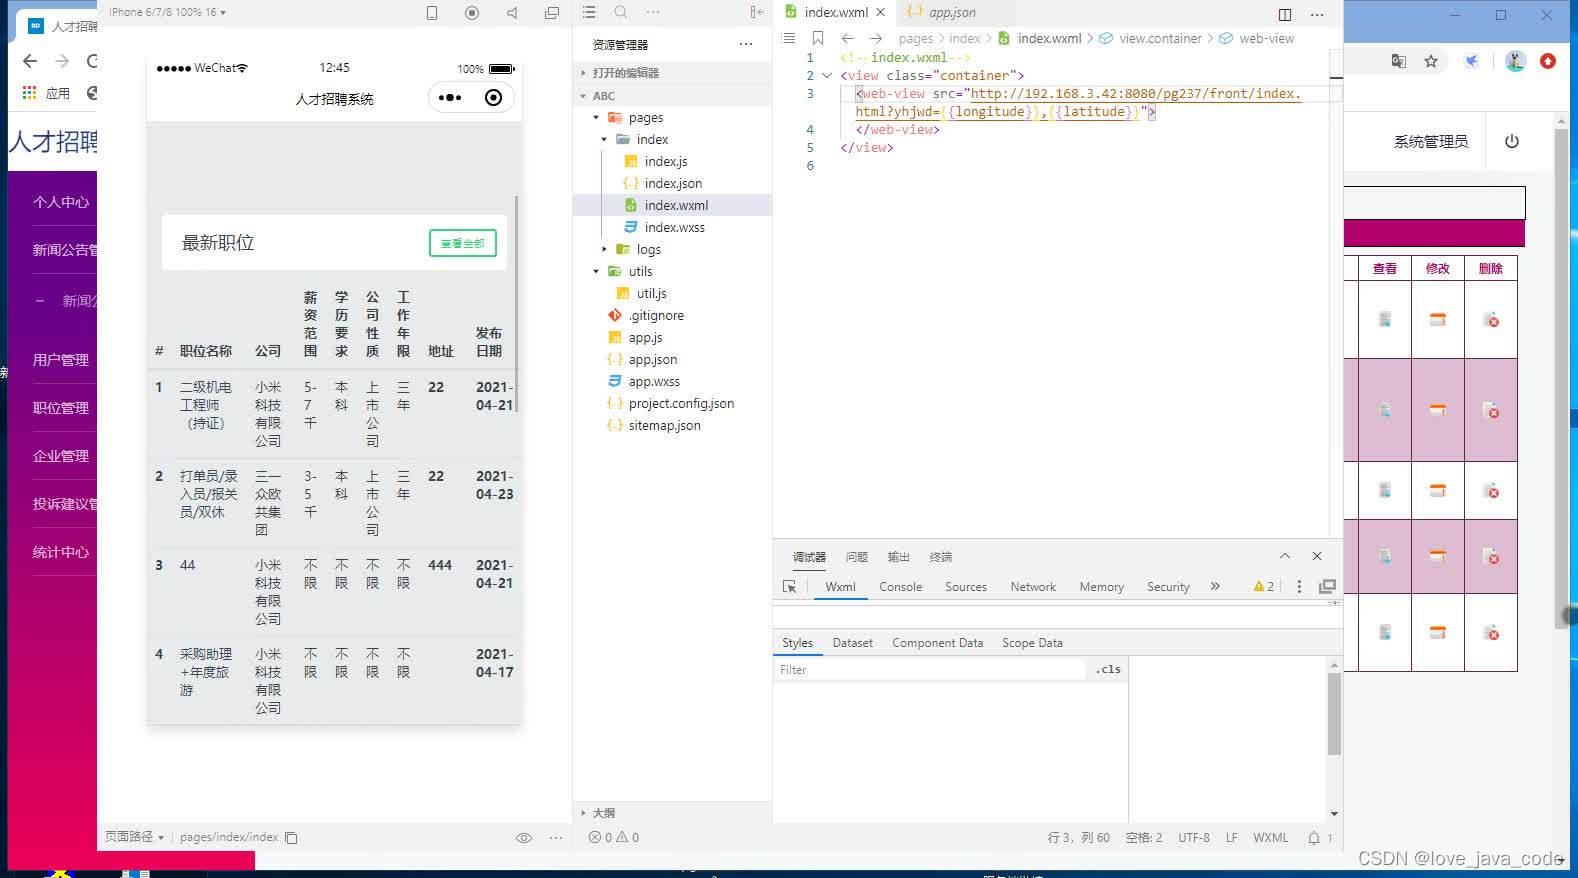The image size is (1578, 878).
Task: Click the browser translate icon
Action: [1399, 61]
